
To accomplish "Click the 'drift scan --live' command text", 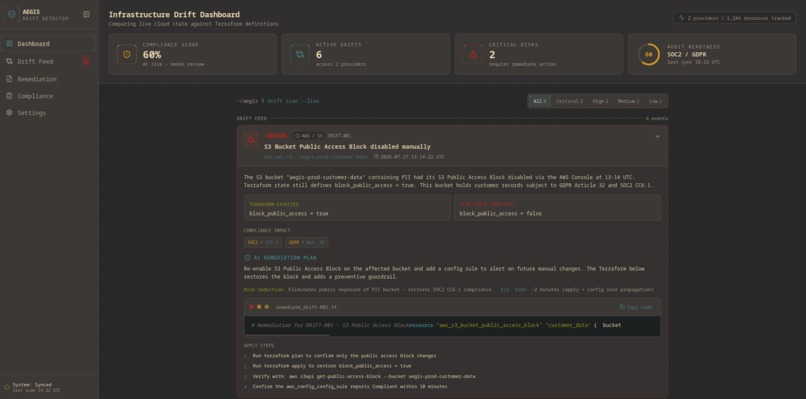I will (292, 101).
